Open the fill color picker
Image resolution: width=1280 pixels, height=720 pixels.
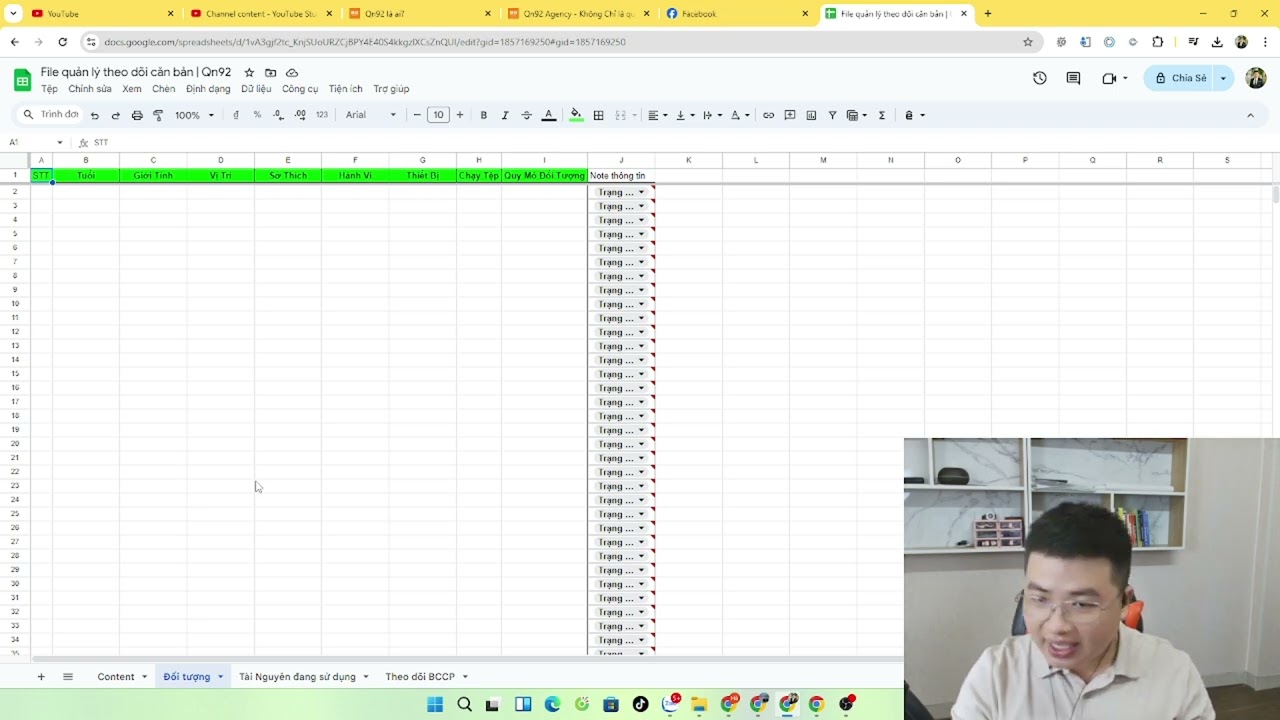[x=576, y=115]
